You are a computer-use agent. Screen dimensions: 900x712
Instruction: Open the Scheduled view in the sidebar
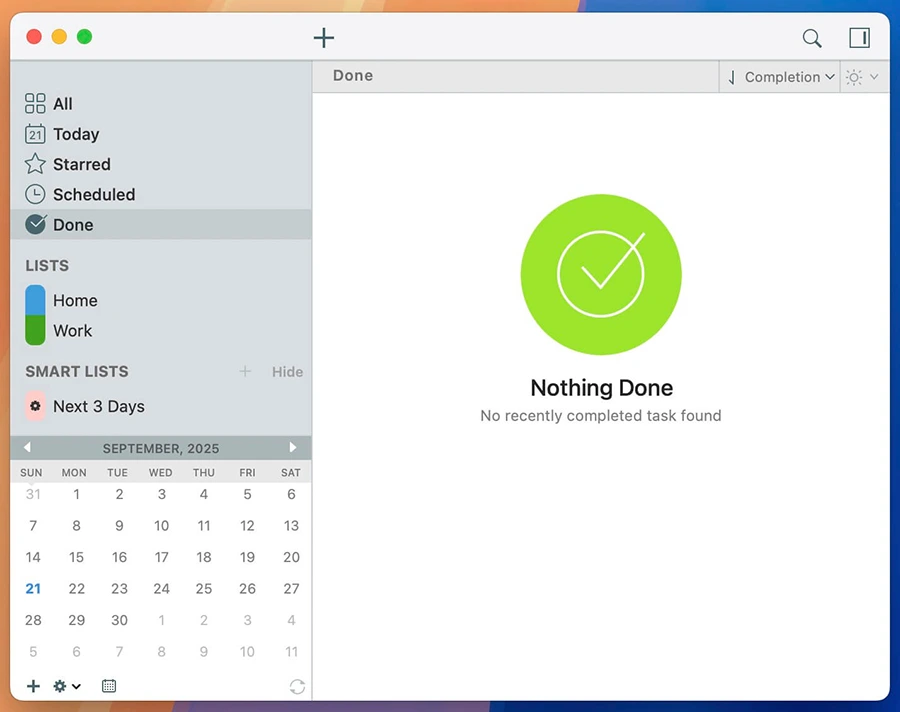point(93,194)
